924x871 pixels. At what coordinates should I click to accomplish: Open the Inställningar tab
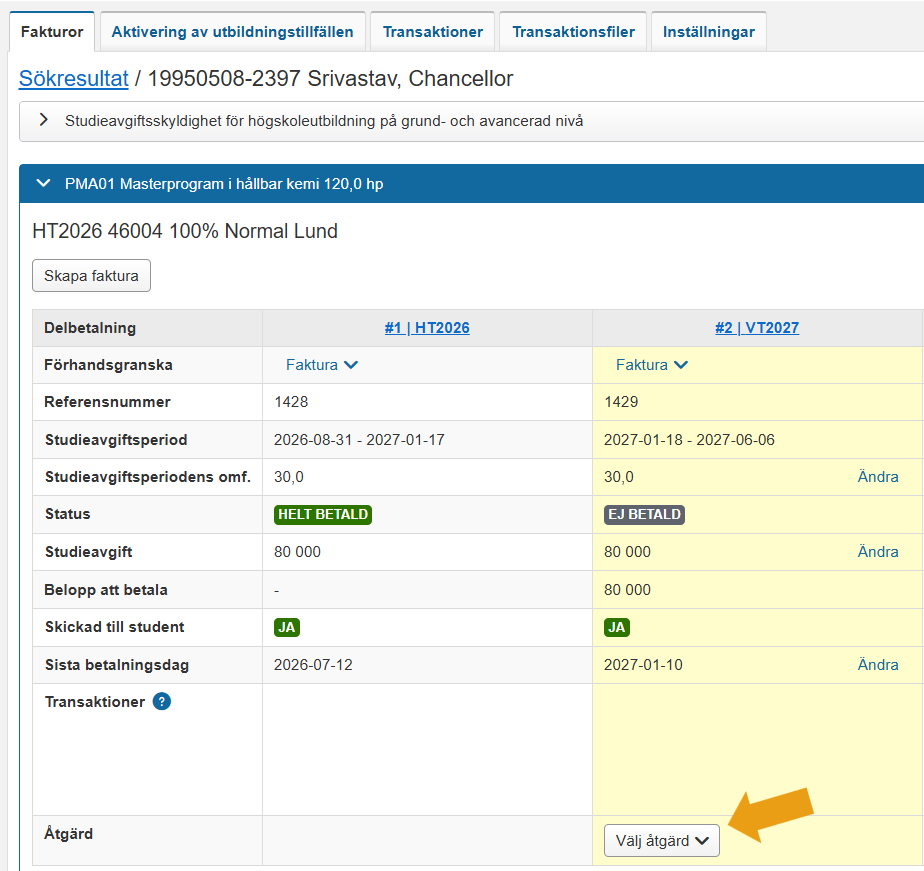tap(708, 32)
